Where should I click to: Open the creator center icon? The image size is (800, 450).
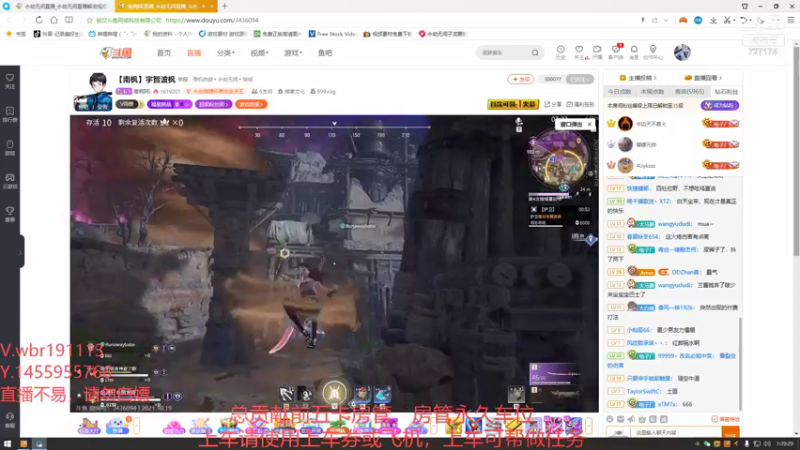(653, 51)
